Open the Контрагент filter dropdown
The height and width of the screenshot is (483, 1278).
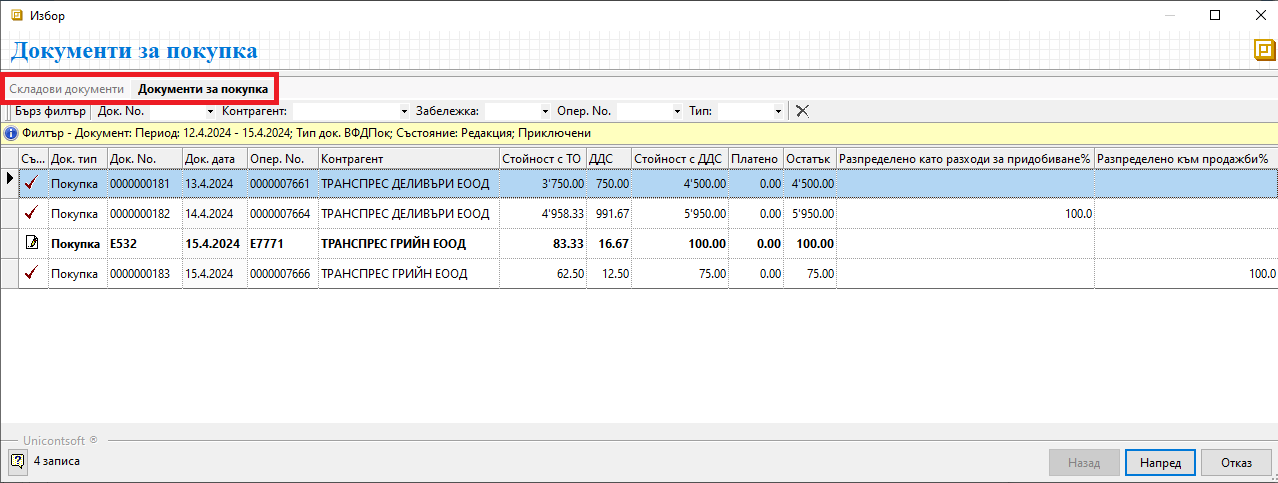(x=404, y=111)
